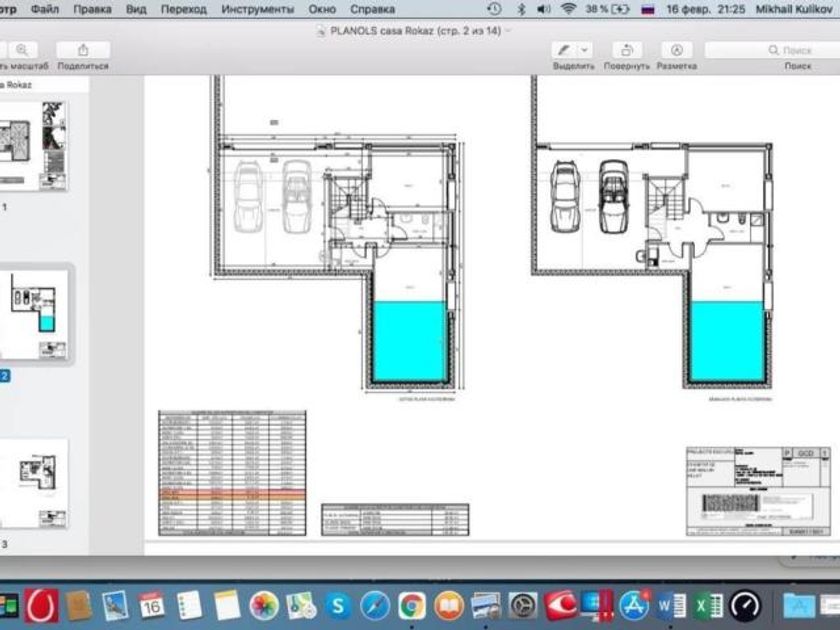840x630 pixels.
Task: Click the Share (Поделиться) button
Action: [x=83, y=50]
